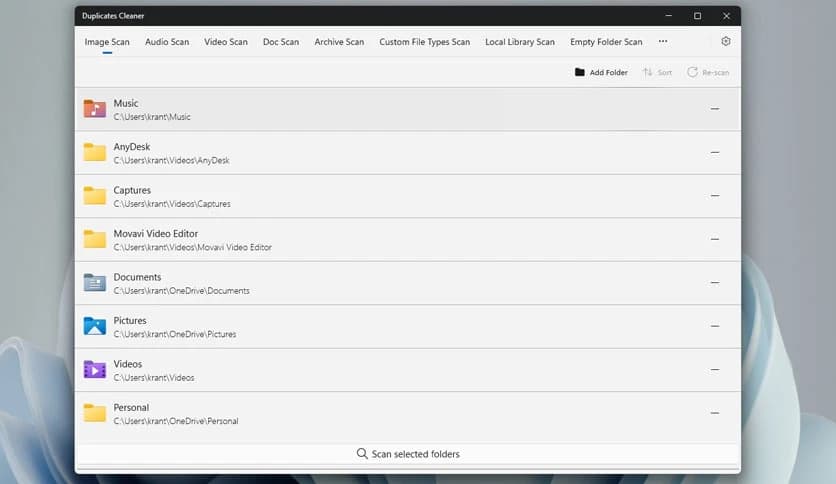Remove the Personal folder with its minus icon
Viewport: 836px width, 484px height.
click(715, 413)
